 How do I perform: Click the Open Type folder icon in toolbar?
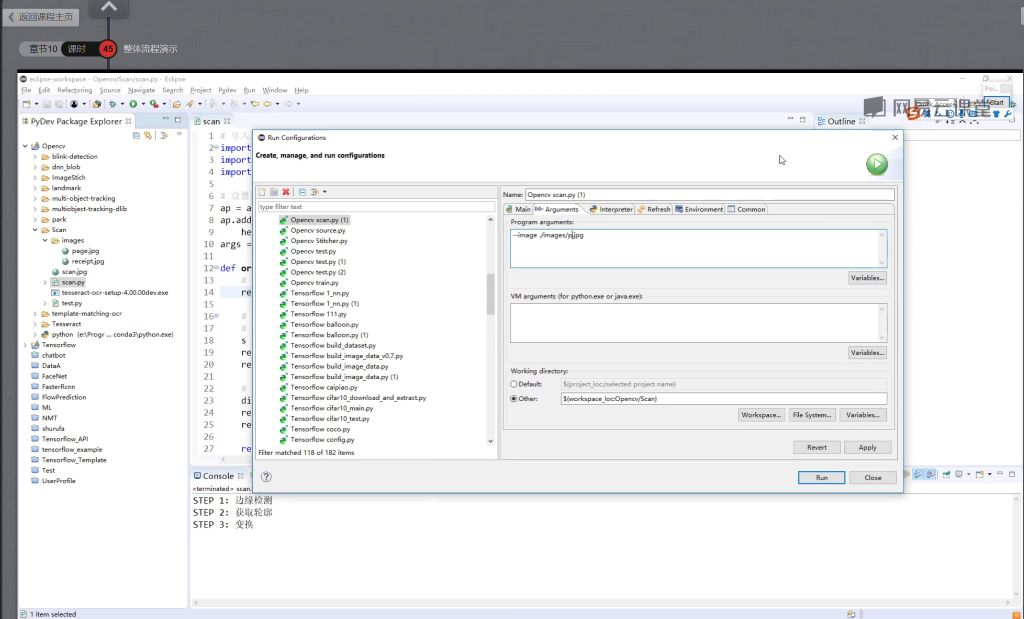177,104
